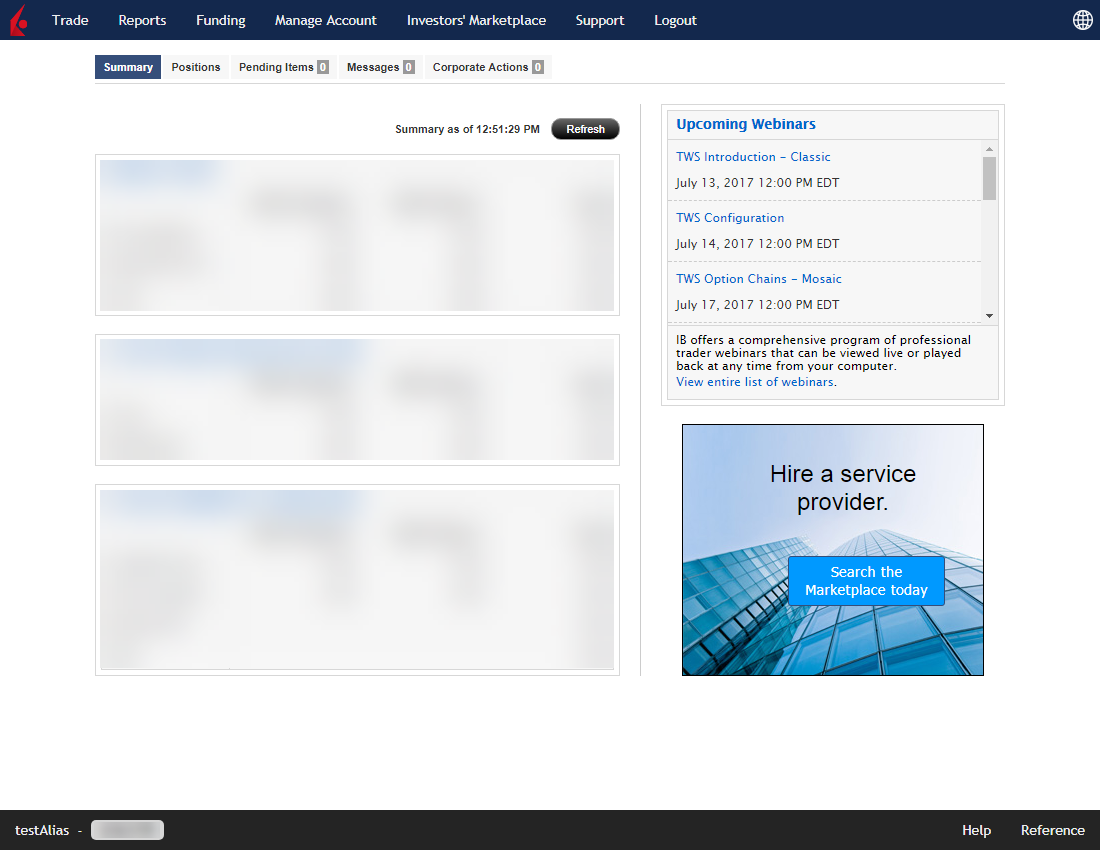This screenshot has height=850, width=1100.
Task: Open the Manage Account menu
Action: coord(326,20)
